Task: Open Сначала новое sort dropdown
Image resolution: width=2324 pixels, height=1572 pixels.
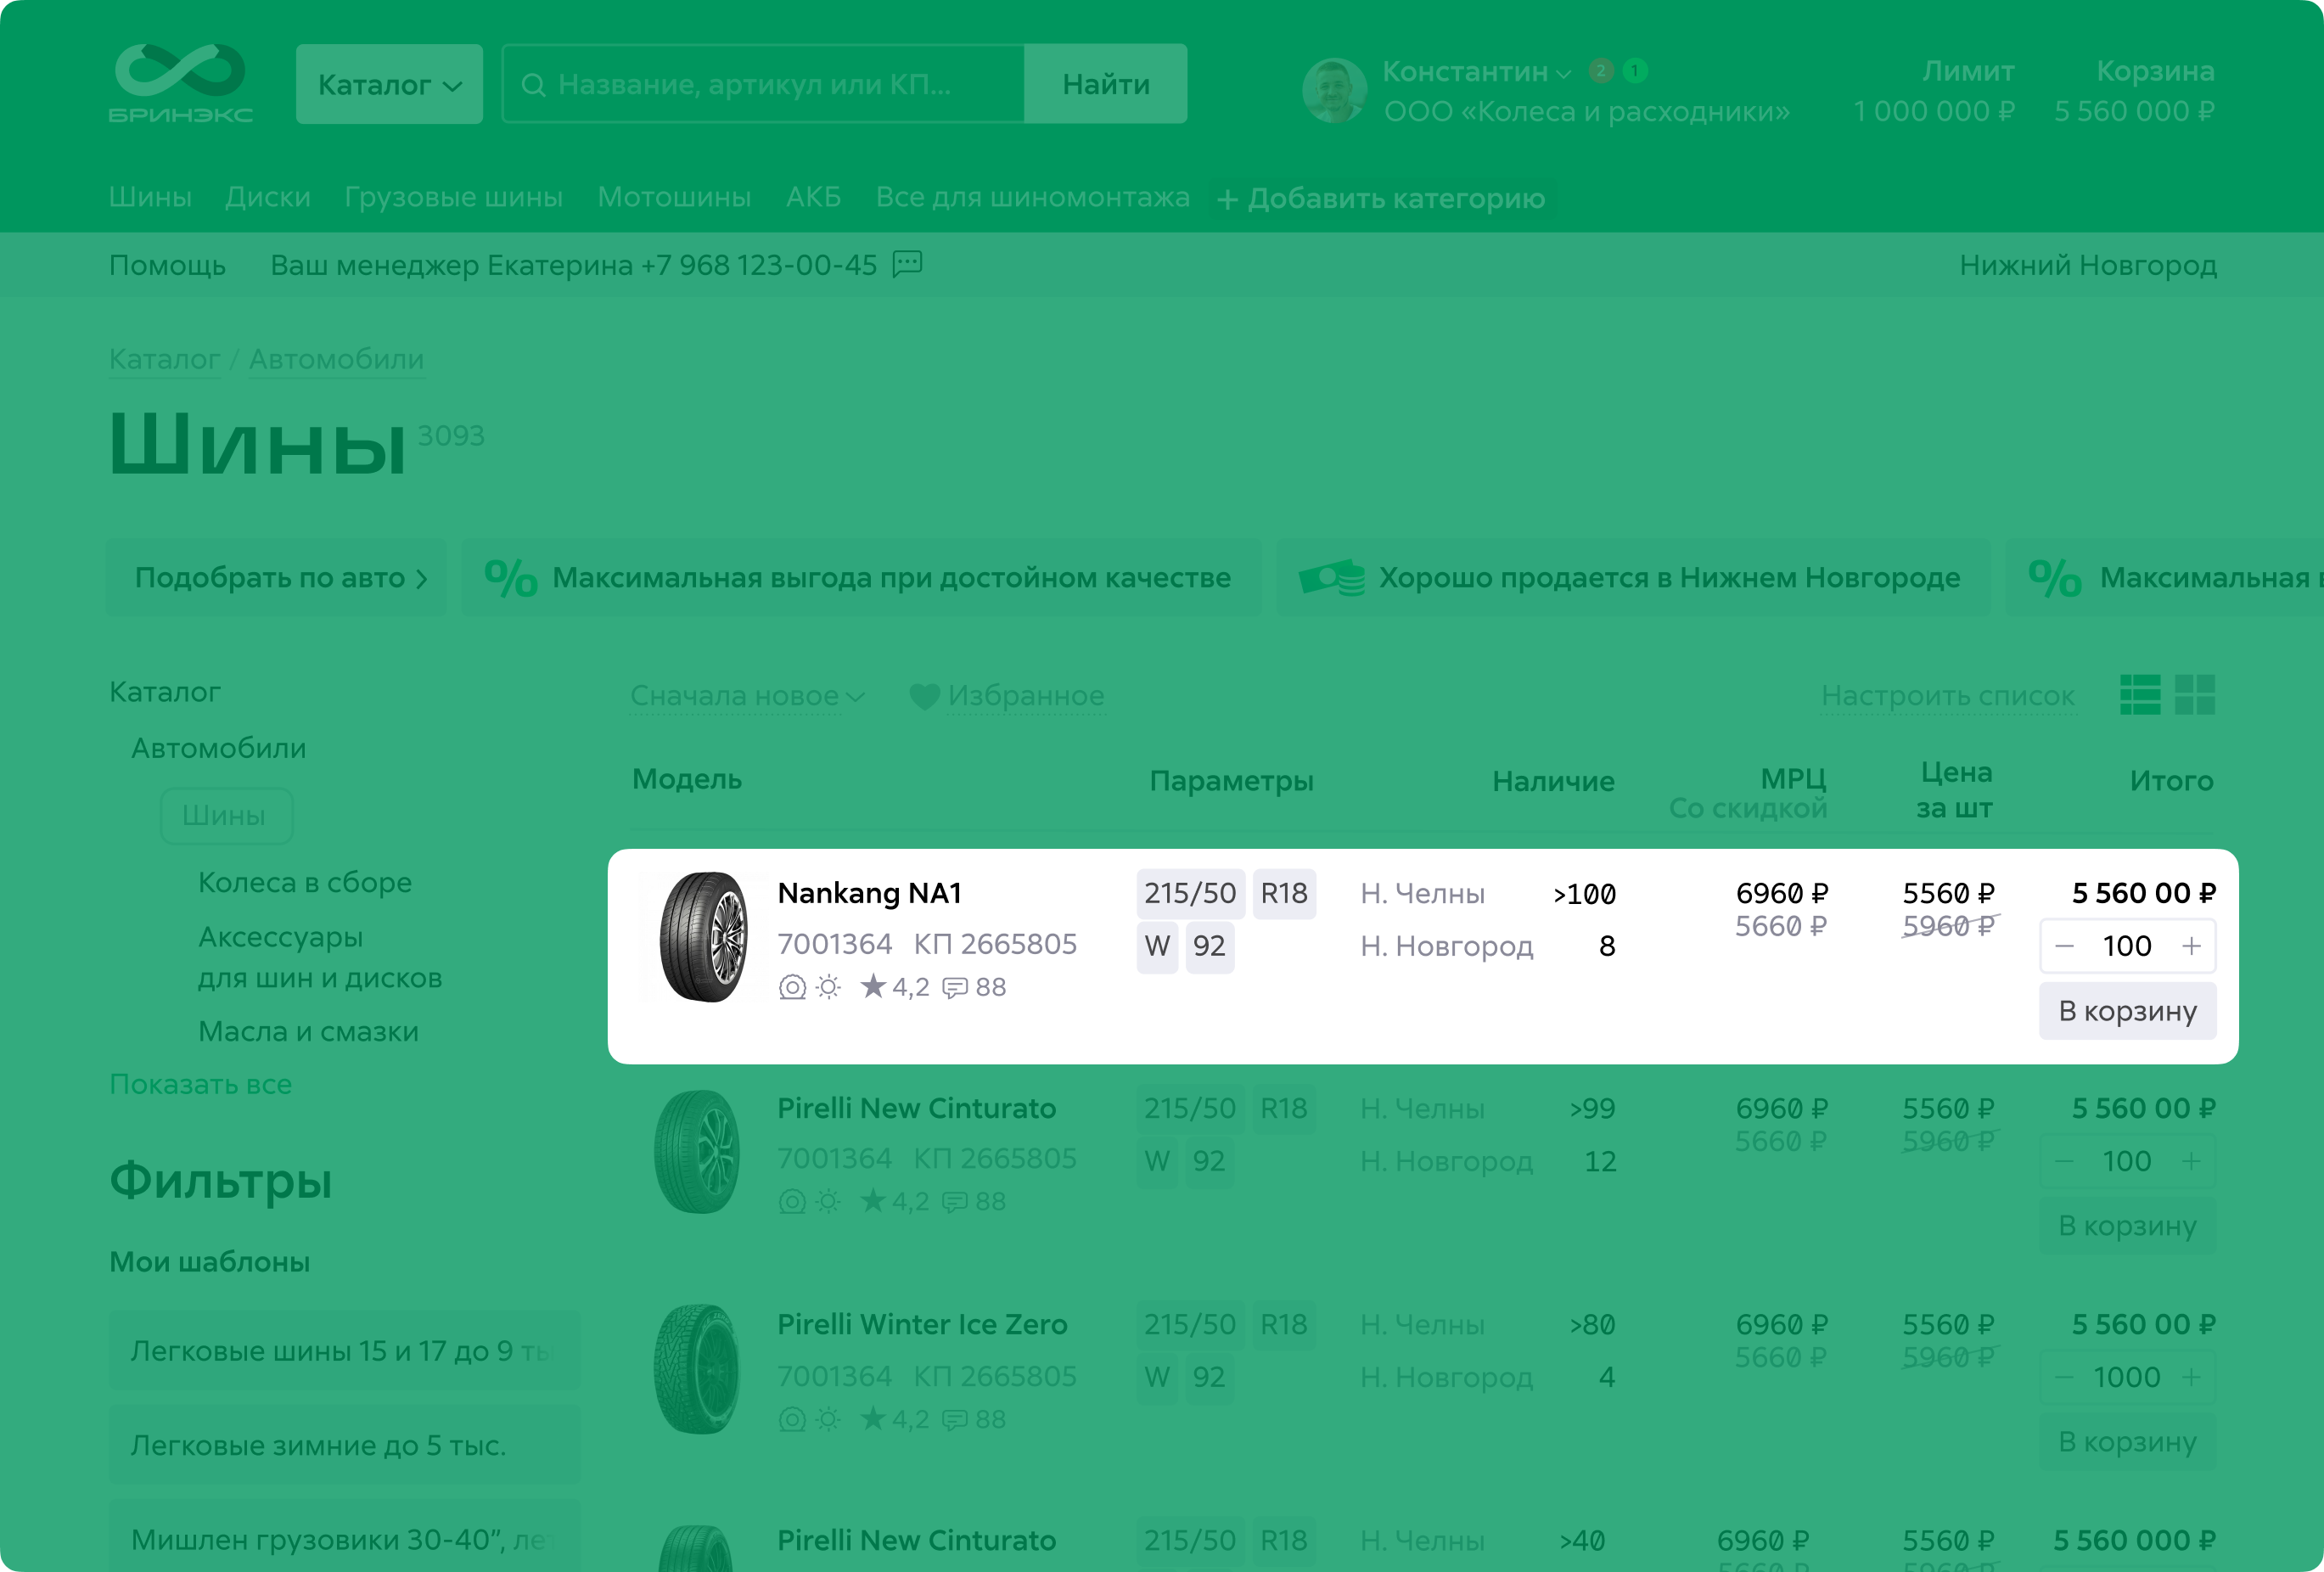Action: 746,696
